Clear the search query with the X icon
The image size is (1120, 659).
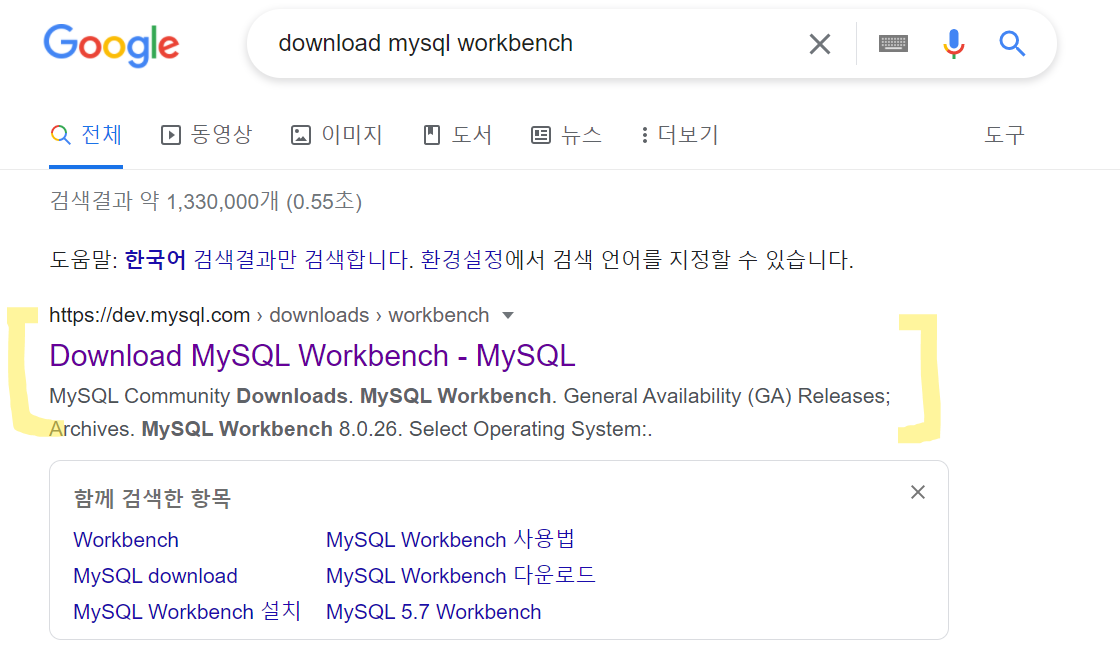coord(820,44)
